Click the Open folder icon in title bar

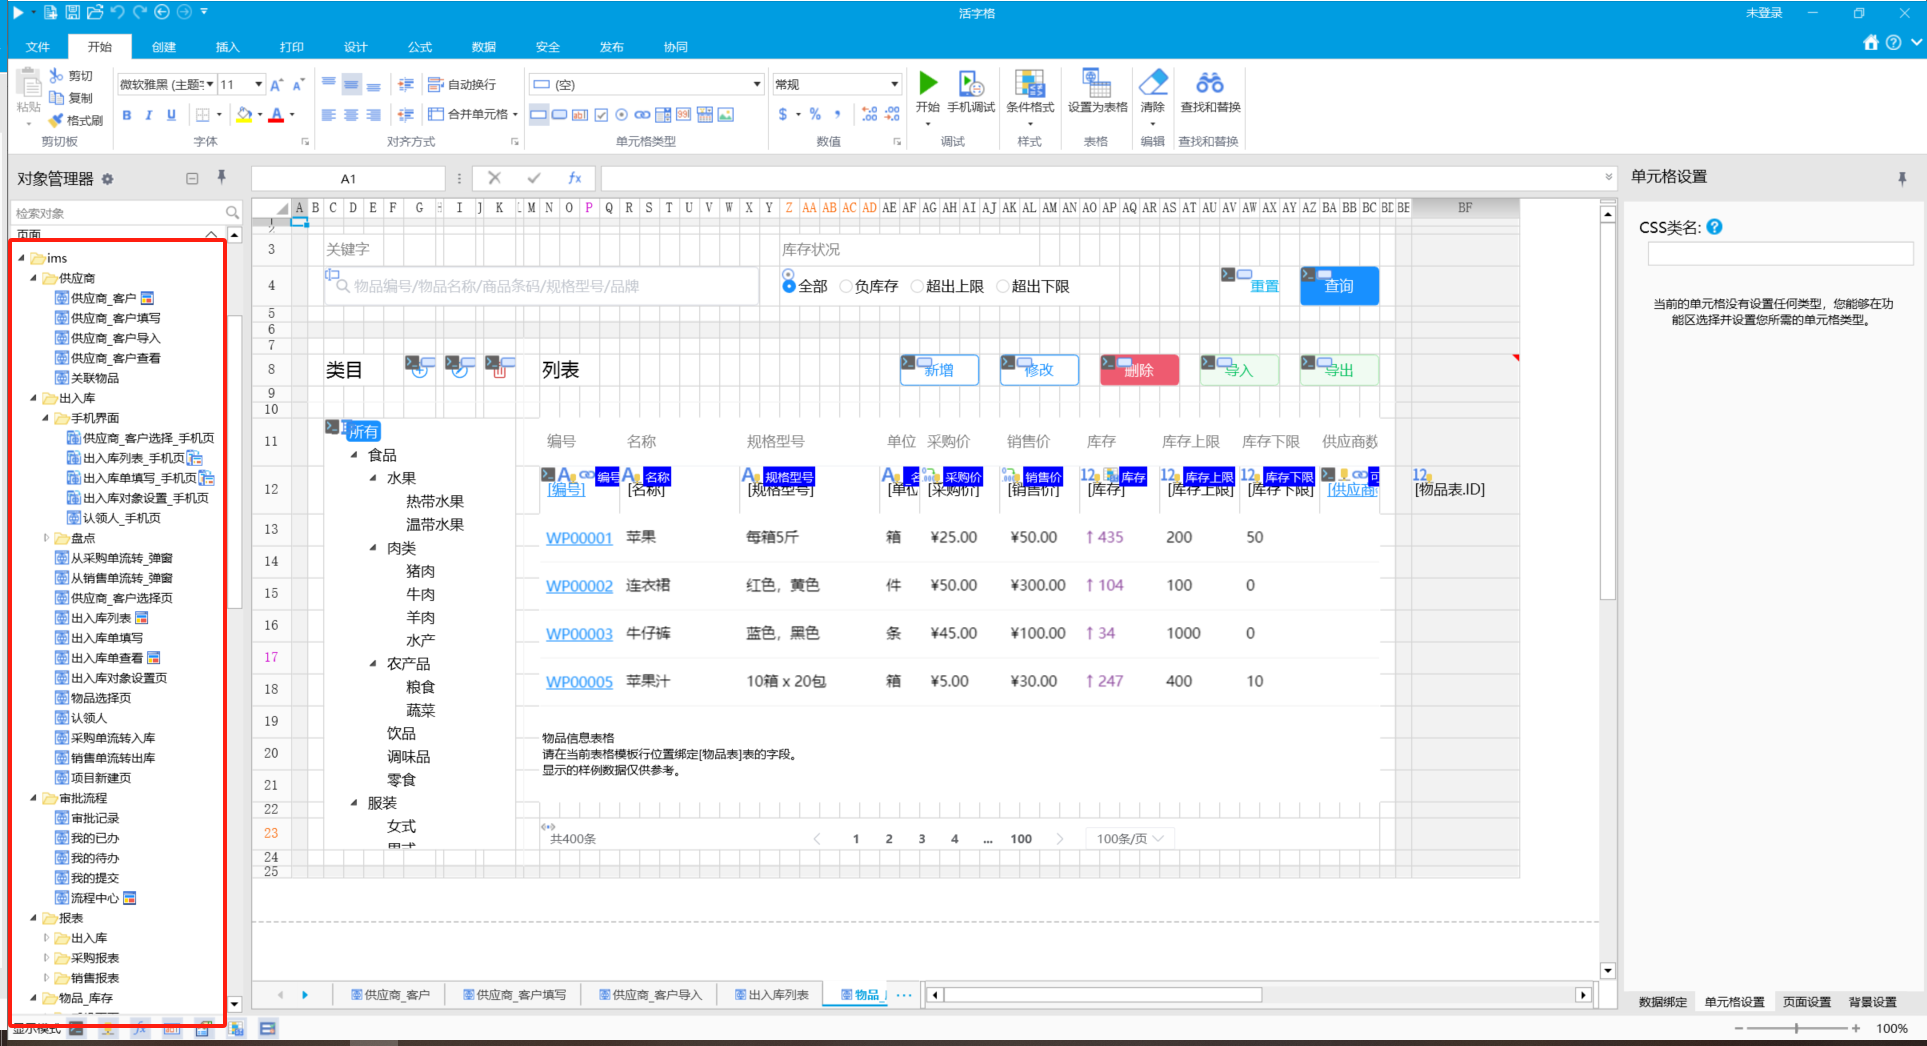click(x=95, y=12)
